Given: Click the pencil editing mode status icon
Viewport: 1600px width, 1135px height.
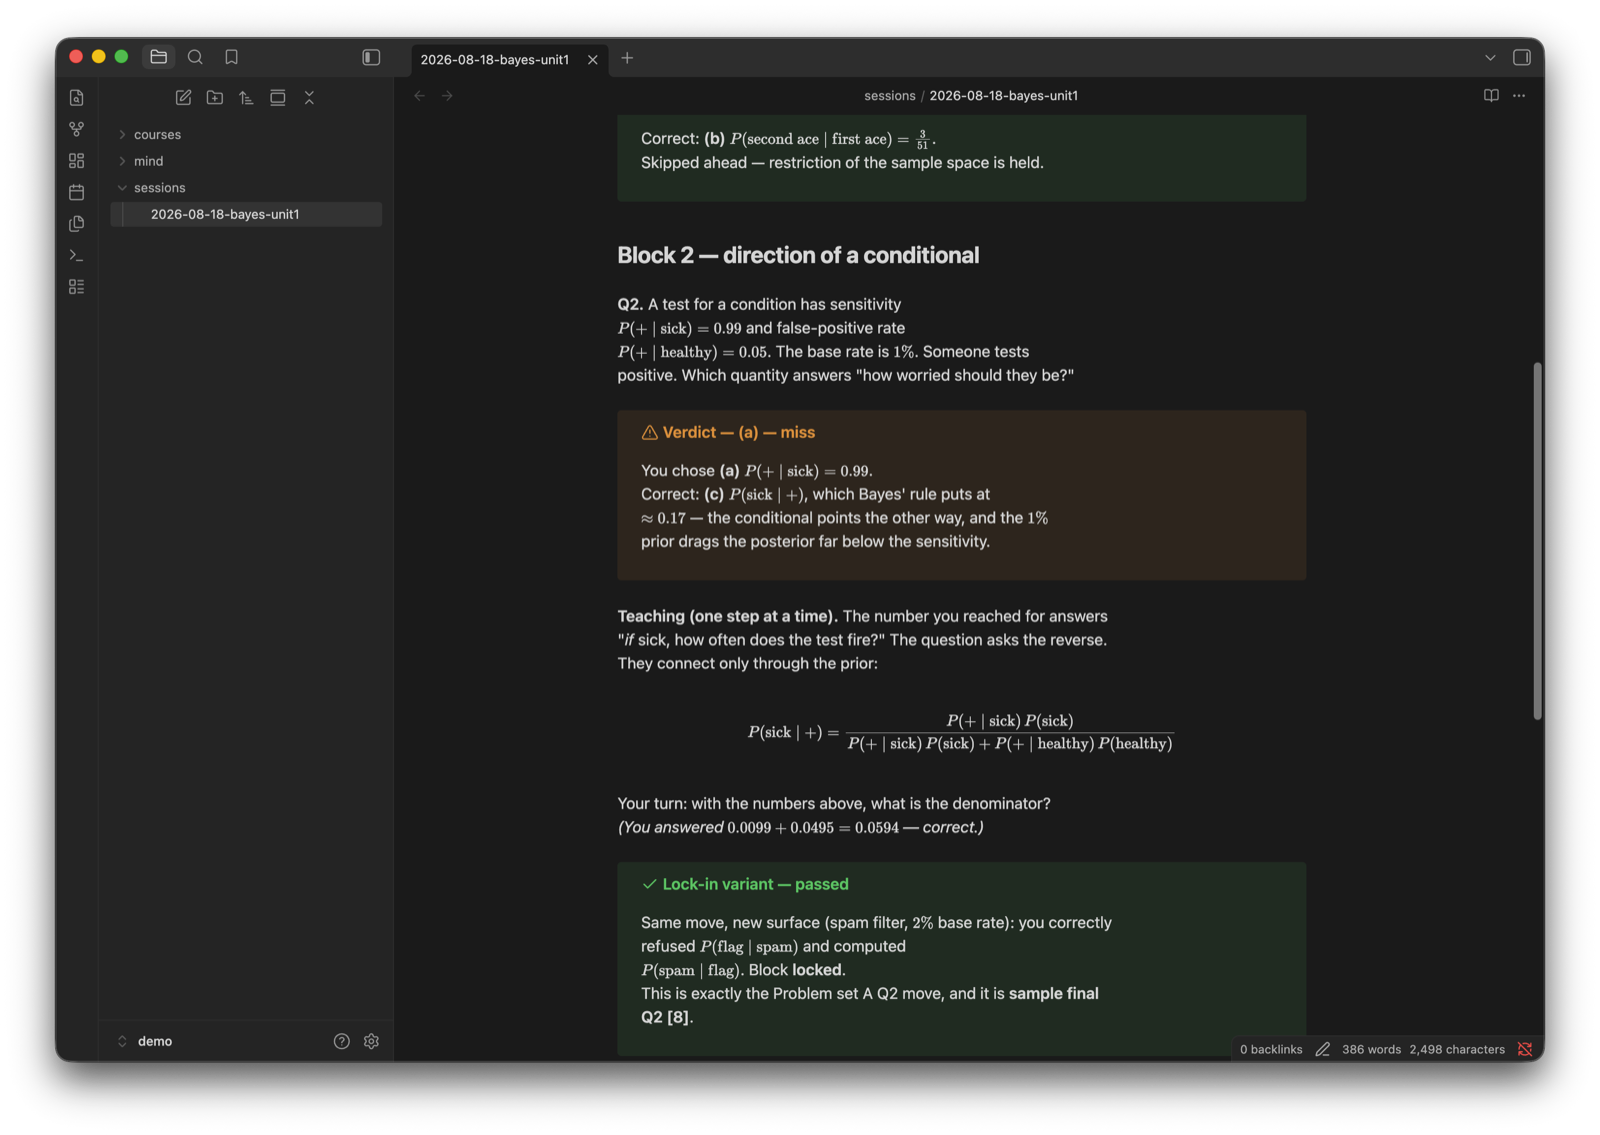Looking at the screenshot, I should 1322,1049.
